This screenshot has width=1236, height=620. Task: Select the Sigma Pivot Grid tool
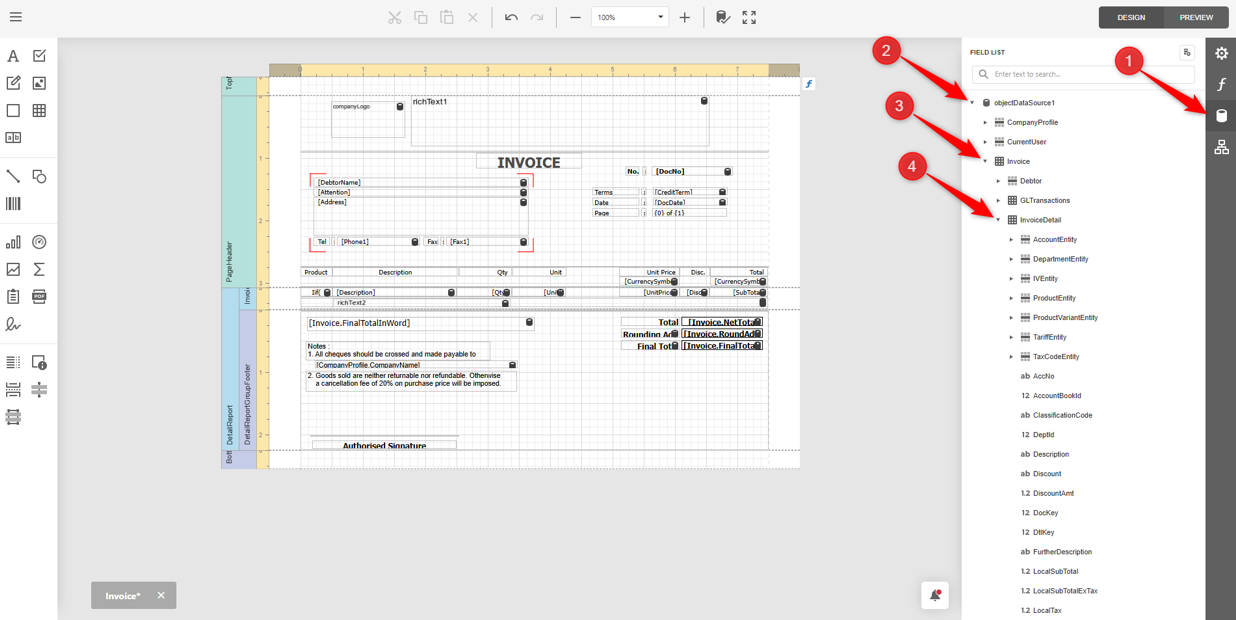[x=39, y=269]
